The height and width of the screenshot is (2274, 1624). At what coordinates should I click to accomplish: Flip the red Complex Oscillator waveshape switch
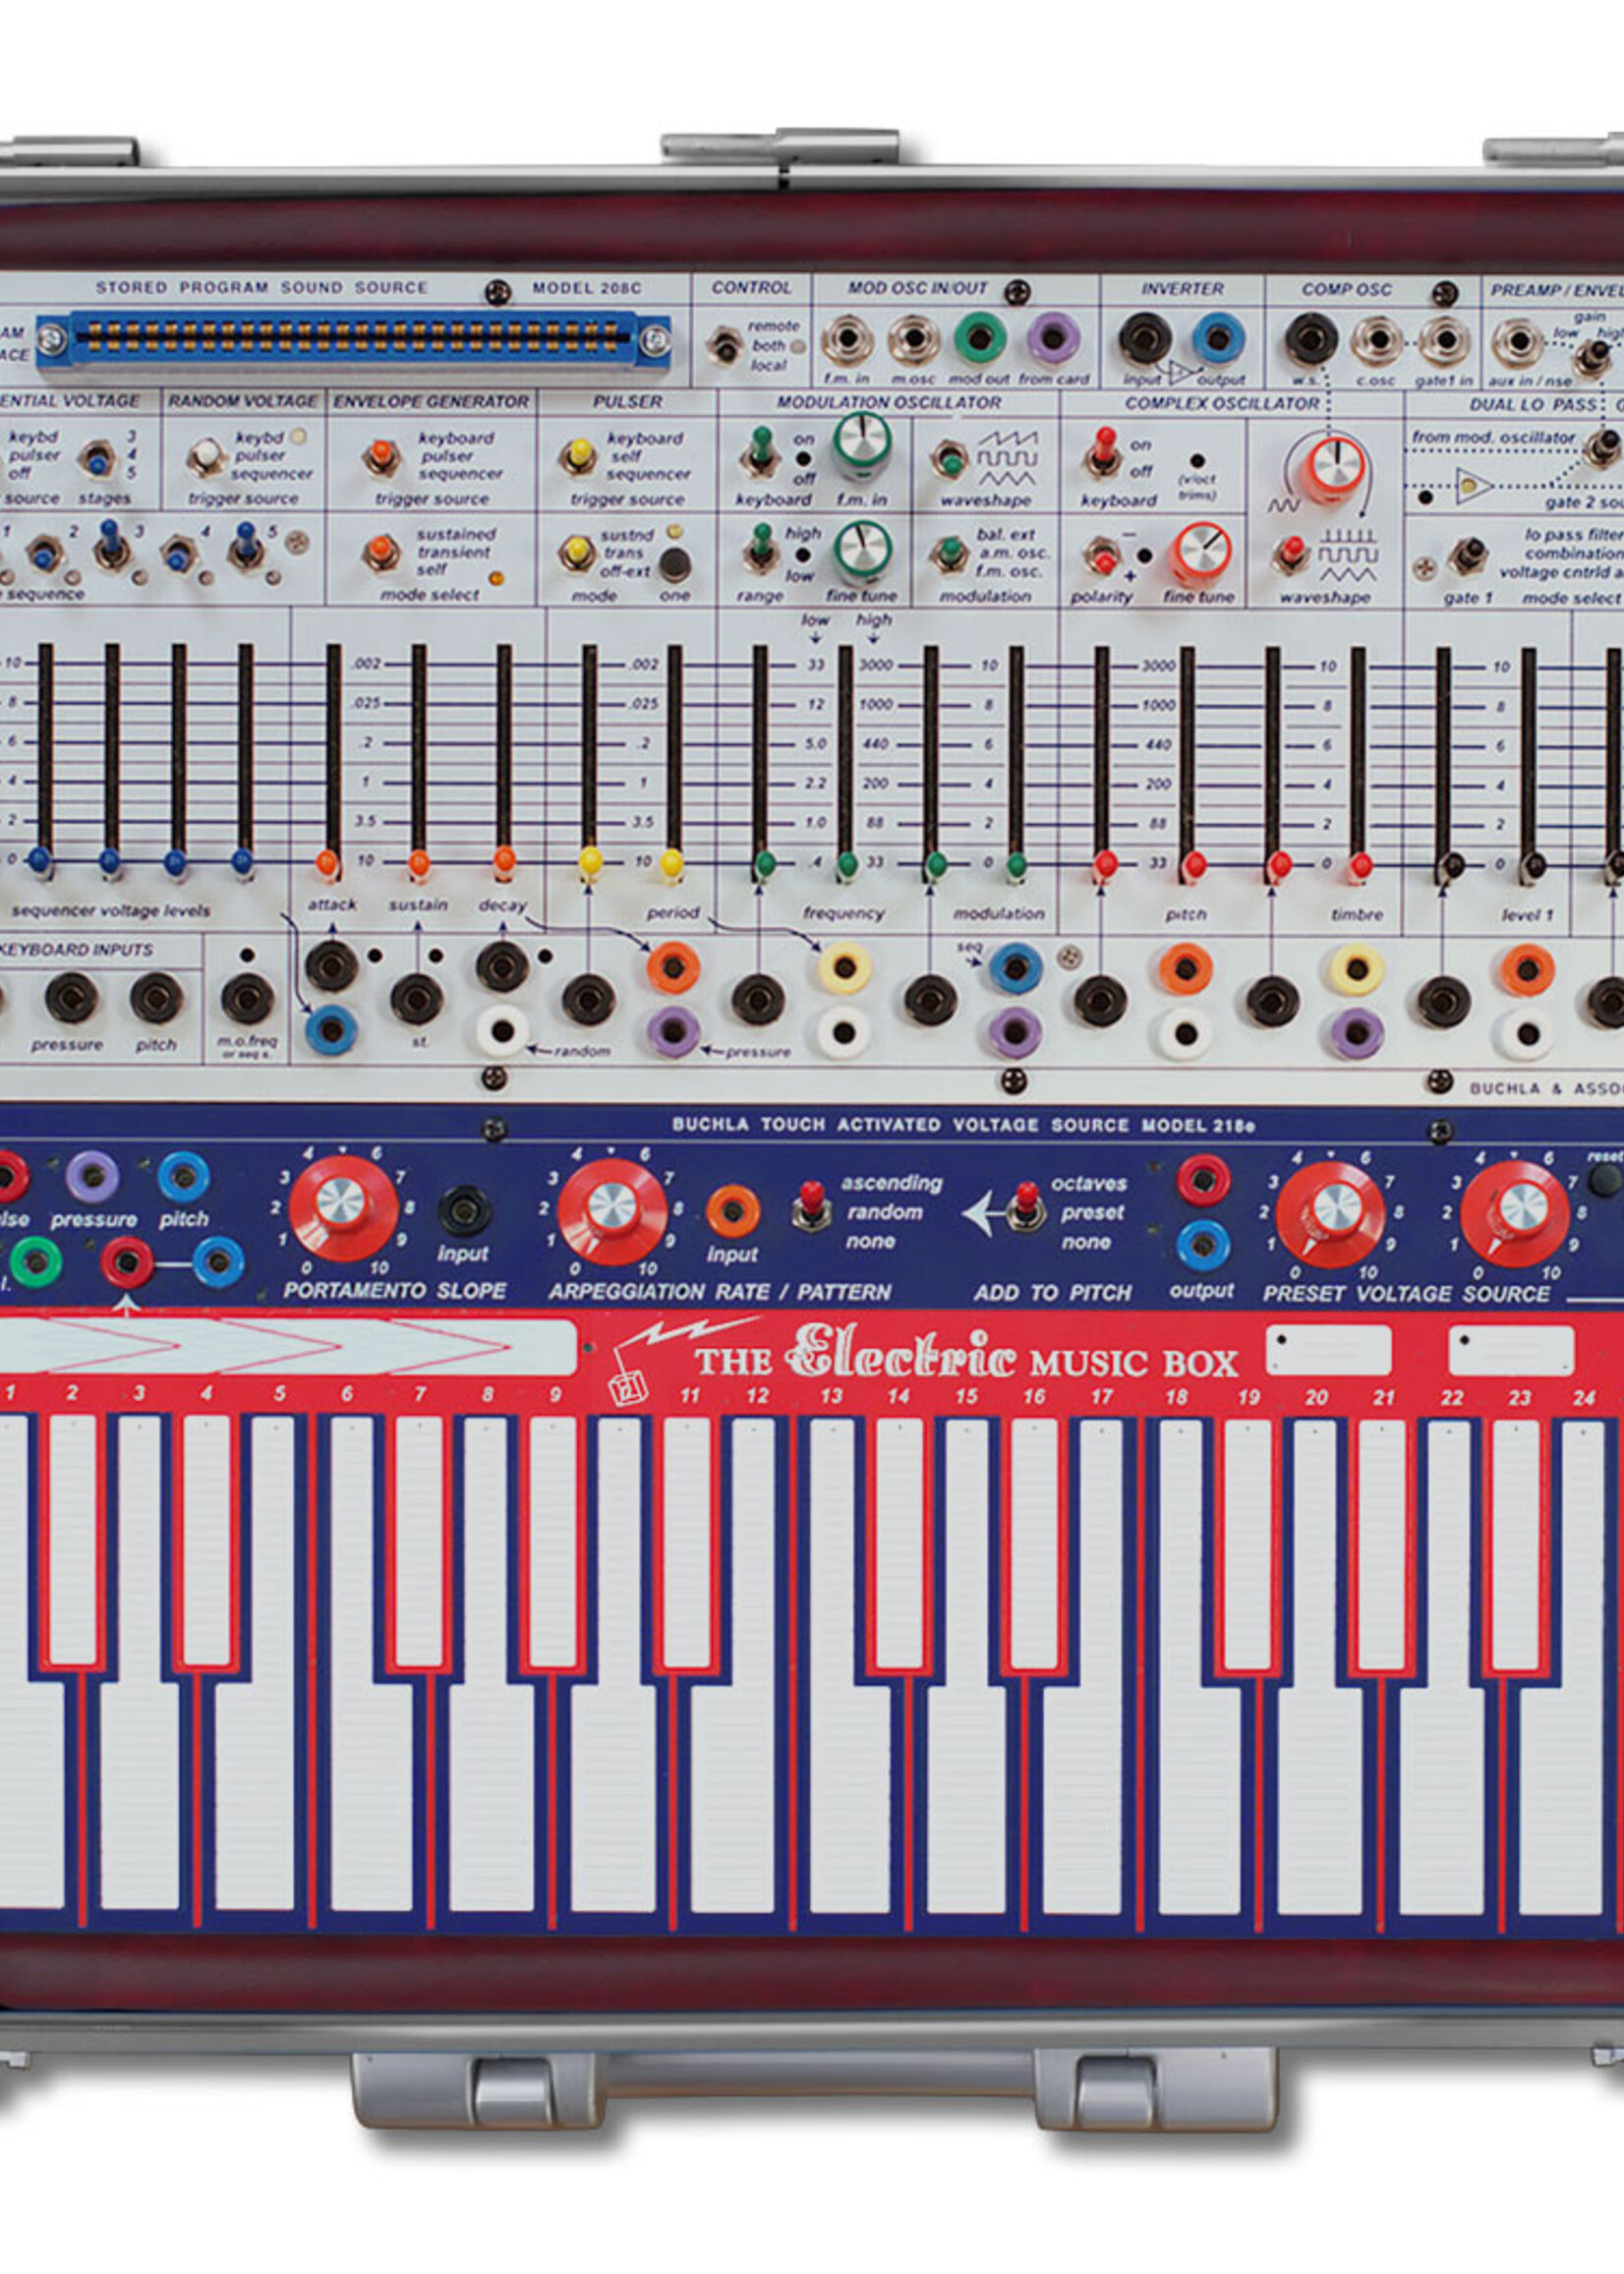click(1292, 554)
